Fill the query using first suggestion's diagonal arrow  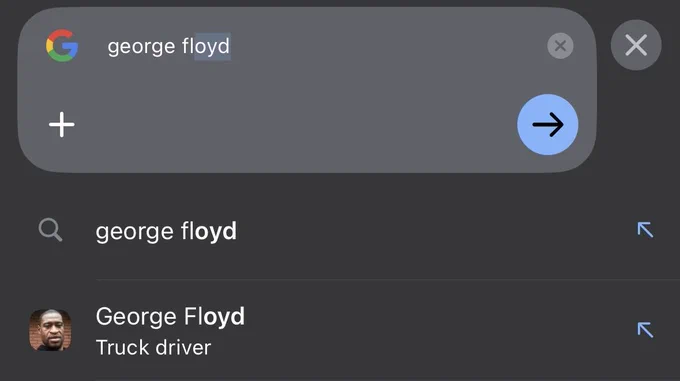pos(645,230)
